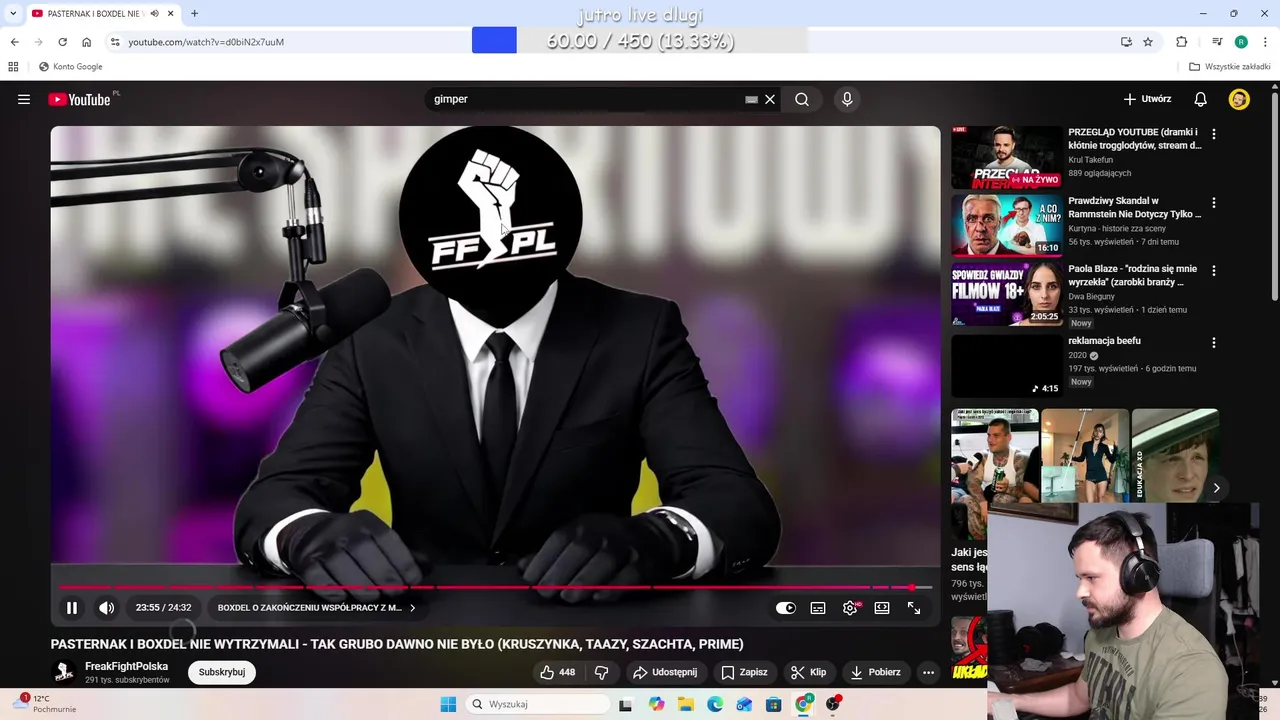Open File Explorer from the taskbar
The width and height of the screenshot is (1280, 720).
point(686,704)
